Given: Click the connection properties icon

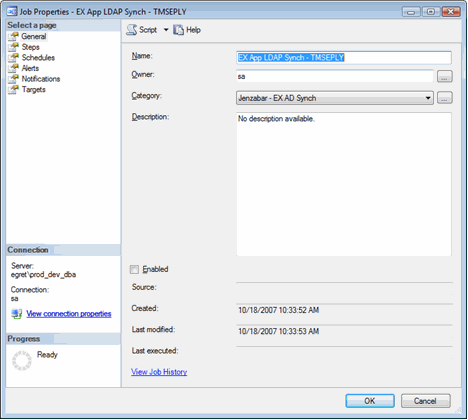Looking at the screenshot, I should (17, 314).
